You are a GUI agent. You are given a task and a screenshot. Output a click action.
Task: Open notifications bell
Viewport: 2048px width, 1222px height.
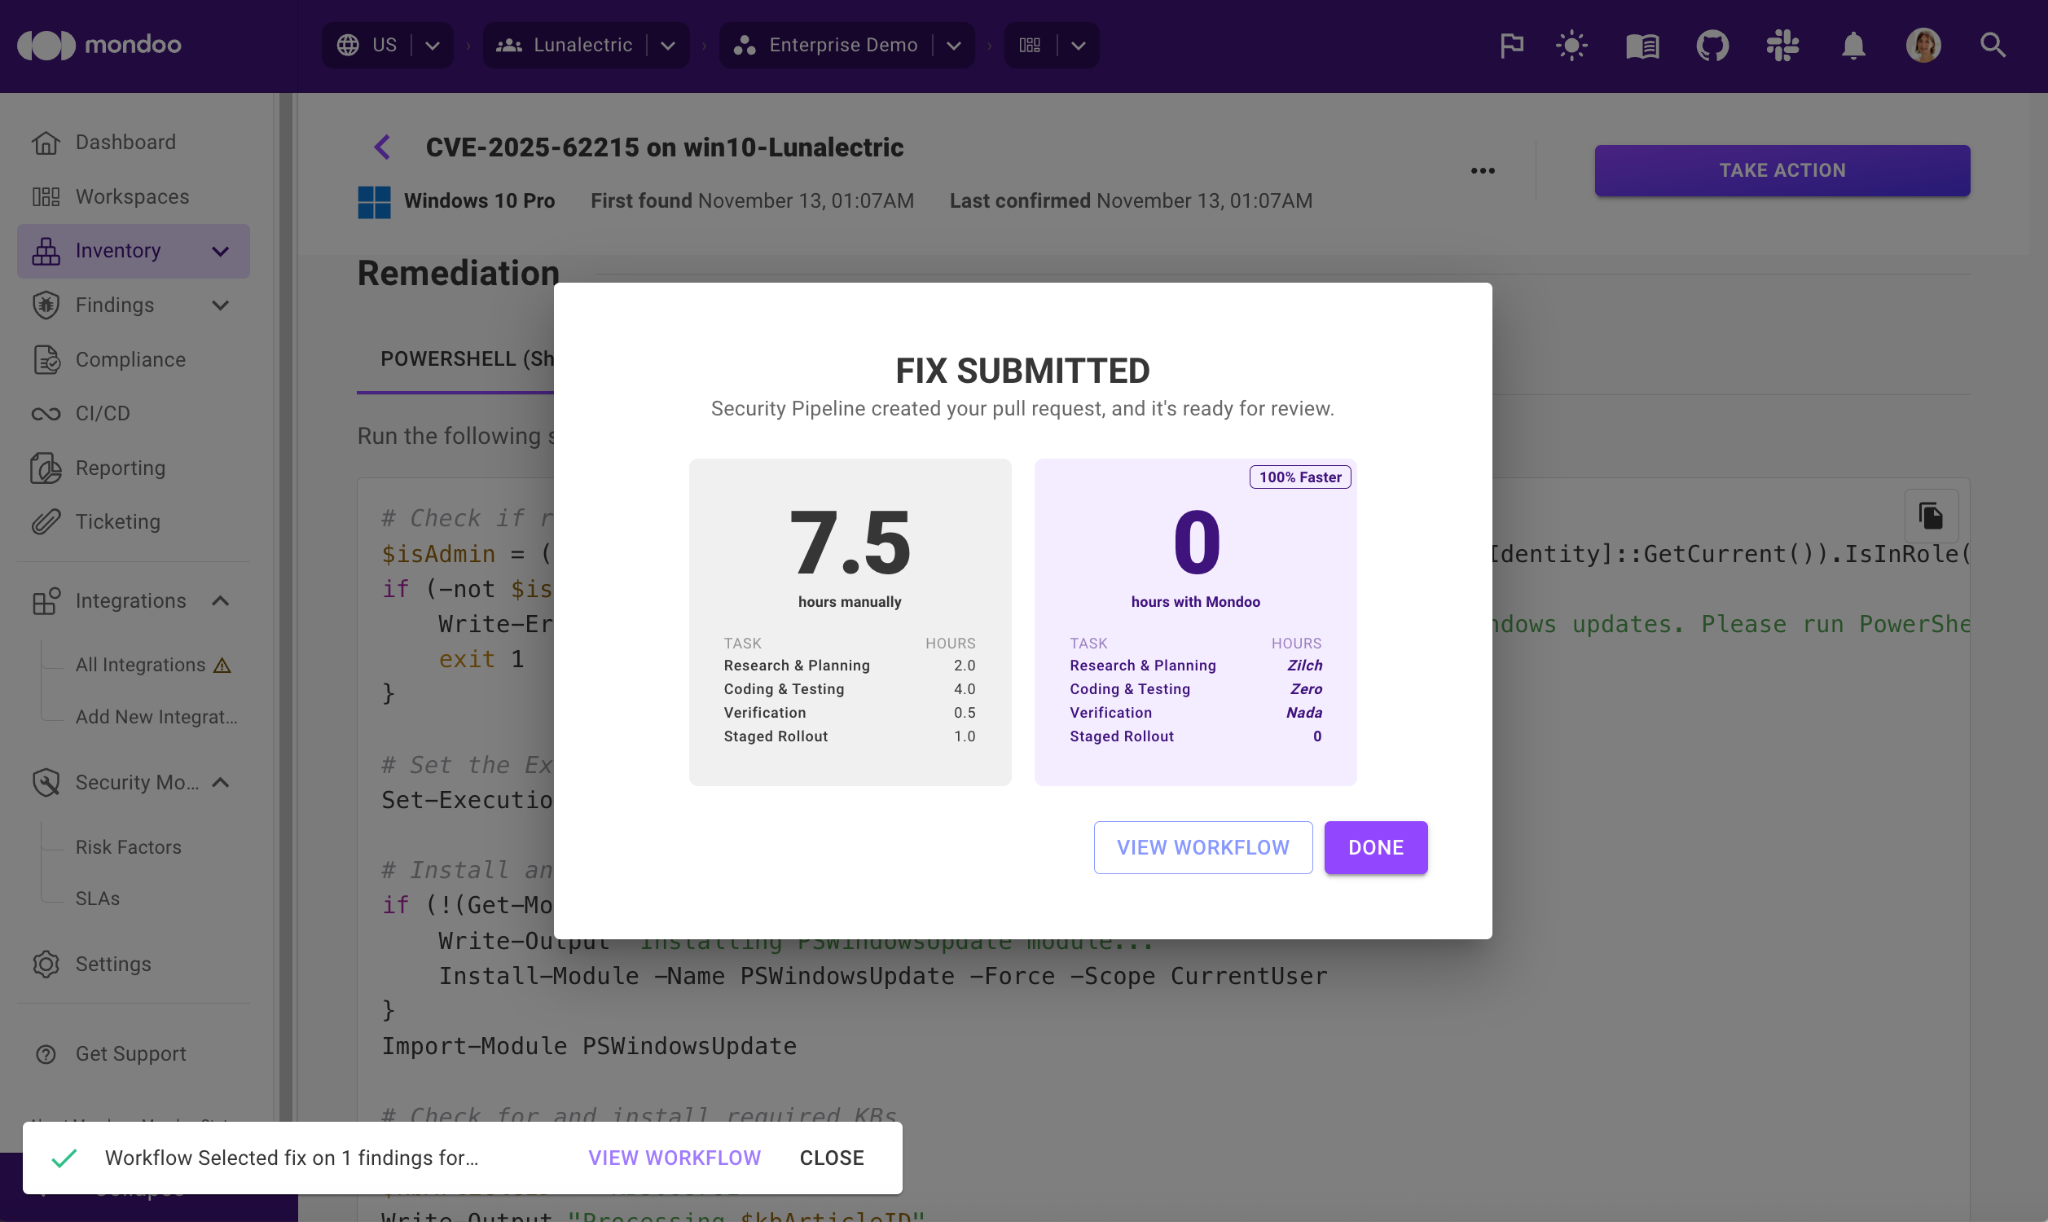1853,45
